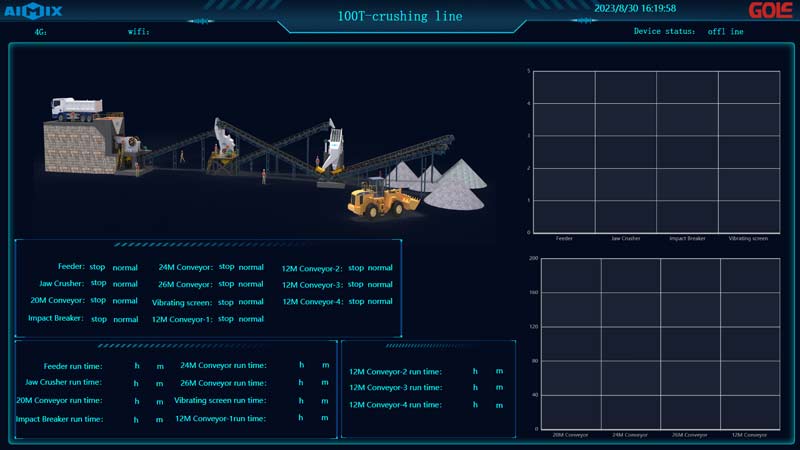Click the wifi status label
This screenshot has width=800, height=450.
139,32
